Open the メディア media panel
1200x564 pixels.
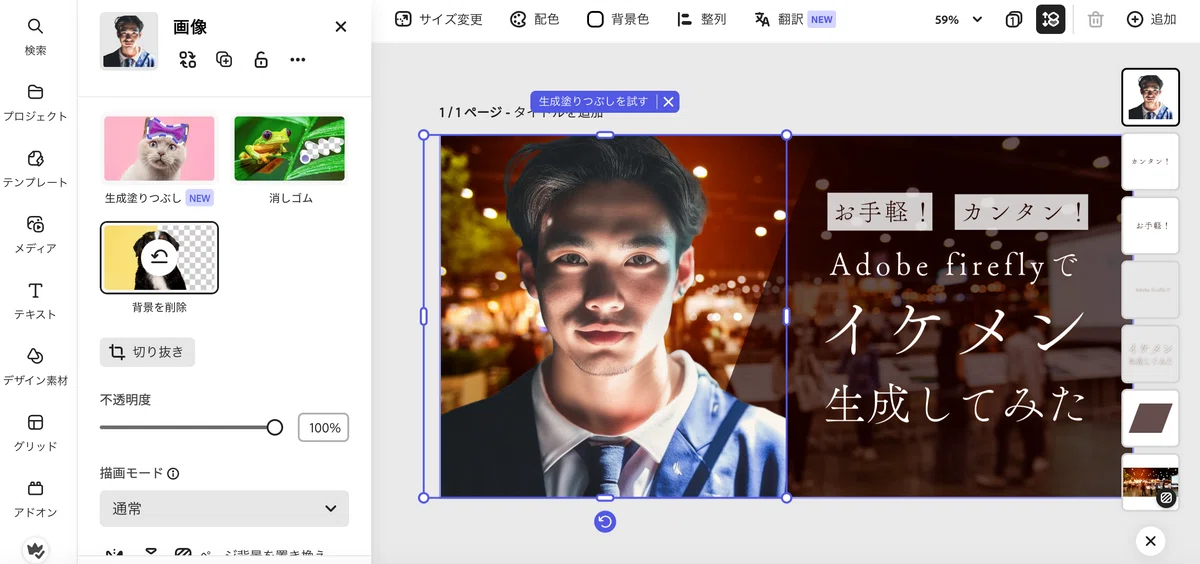(35, 234)
